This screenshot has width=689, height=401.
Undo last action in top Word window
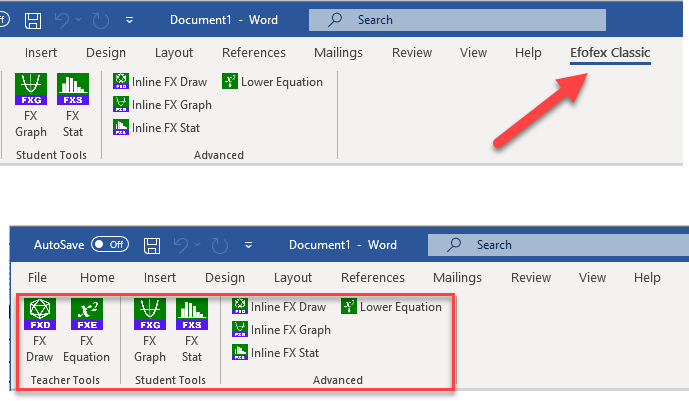tap(62, 20)
